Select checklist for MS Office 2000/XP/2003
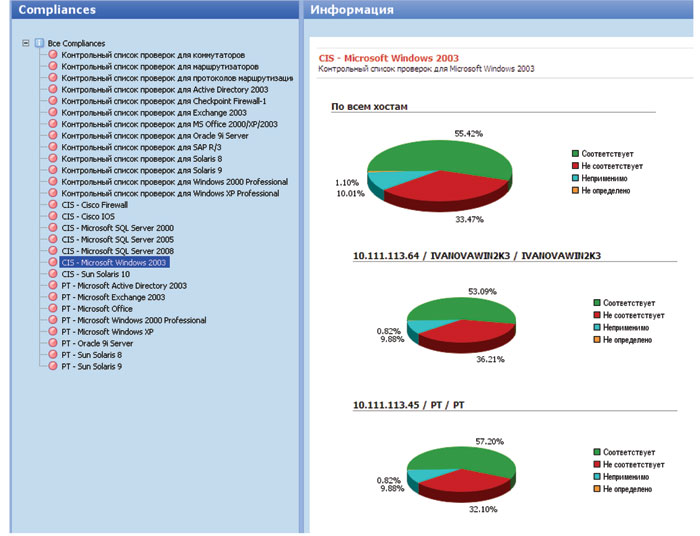 170,124
